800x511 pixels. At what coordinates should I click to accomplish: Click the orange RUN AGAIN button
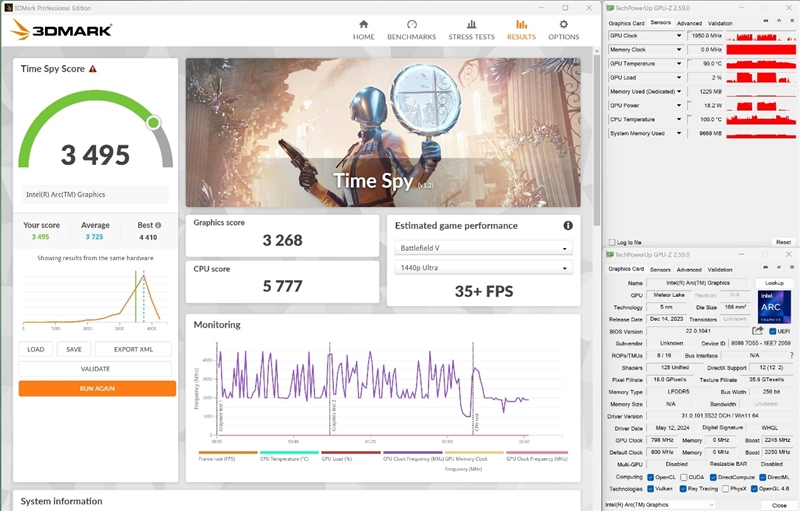click(x=97, y=389)
